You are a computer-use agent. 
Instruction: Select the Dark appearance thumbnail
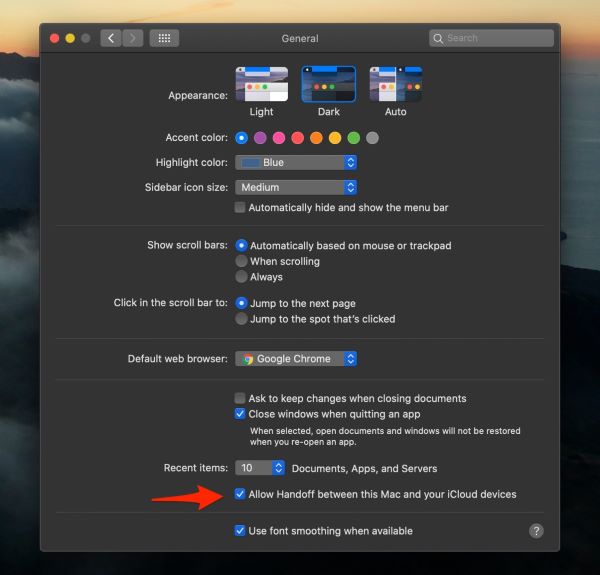coord(329,84)
